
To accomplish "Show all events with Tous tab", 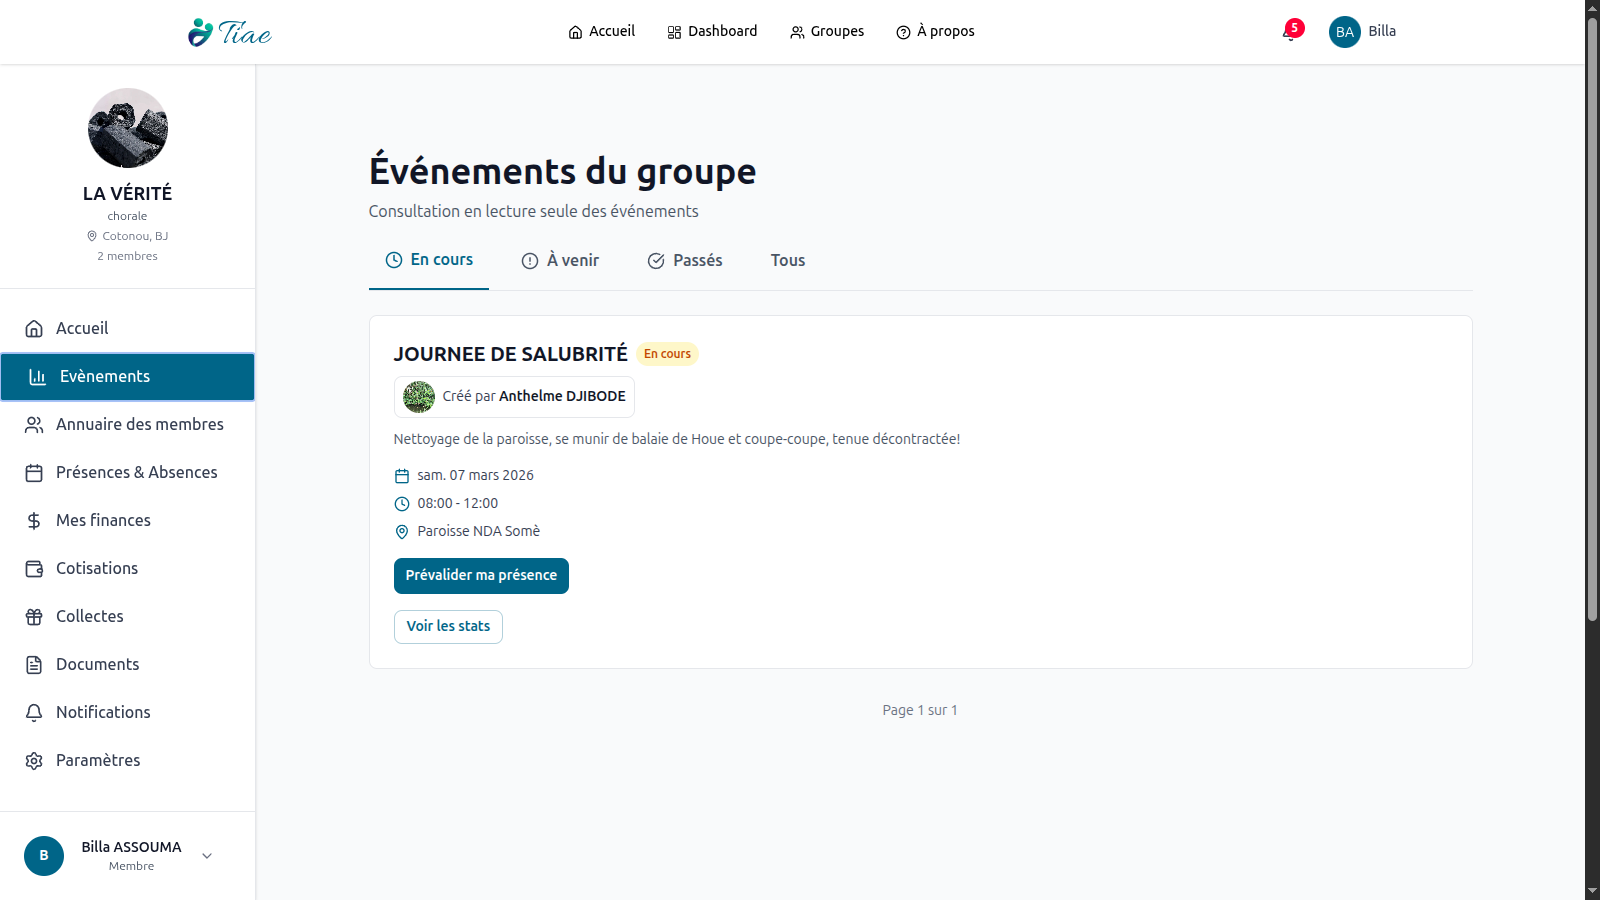I will tap(788, 261).
